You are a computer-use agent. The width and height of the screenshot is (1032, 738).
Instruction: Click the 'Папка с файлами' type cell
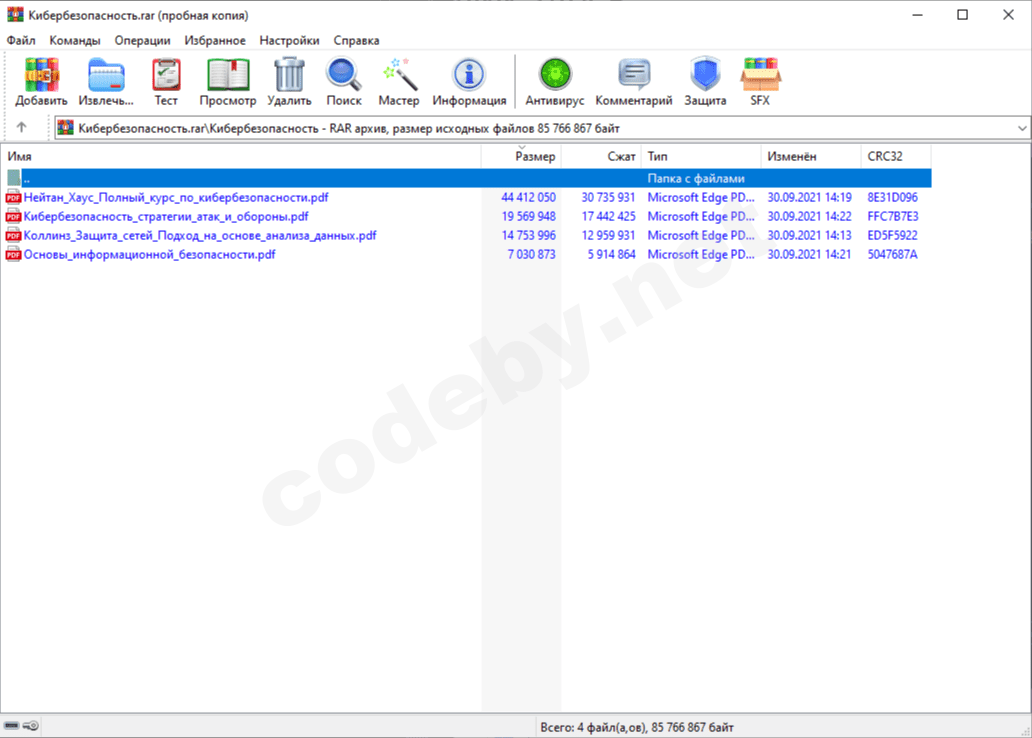(696, 178)
